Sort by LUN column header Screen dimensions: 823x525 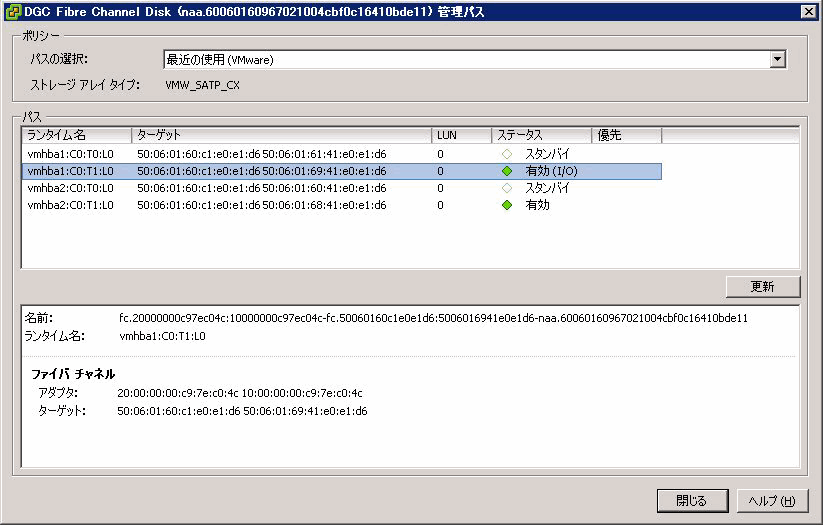click(461, 135)
